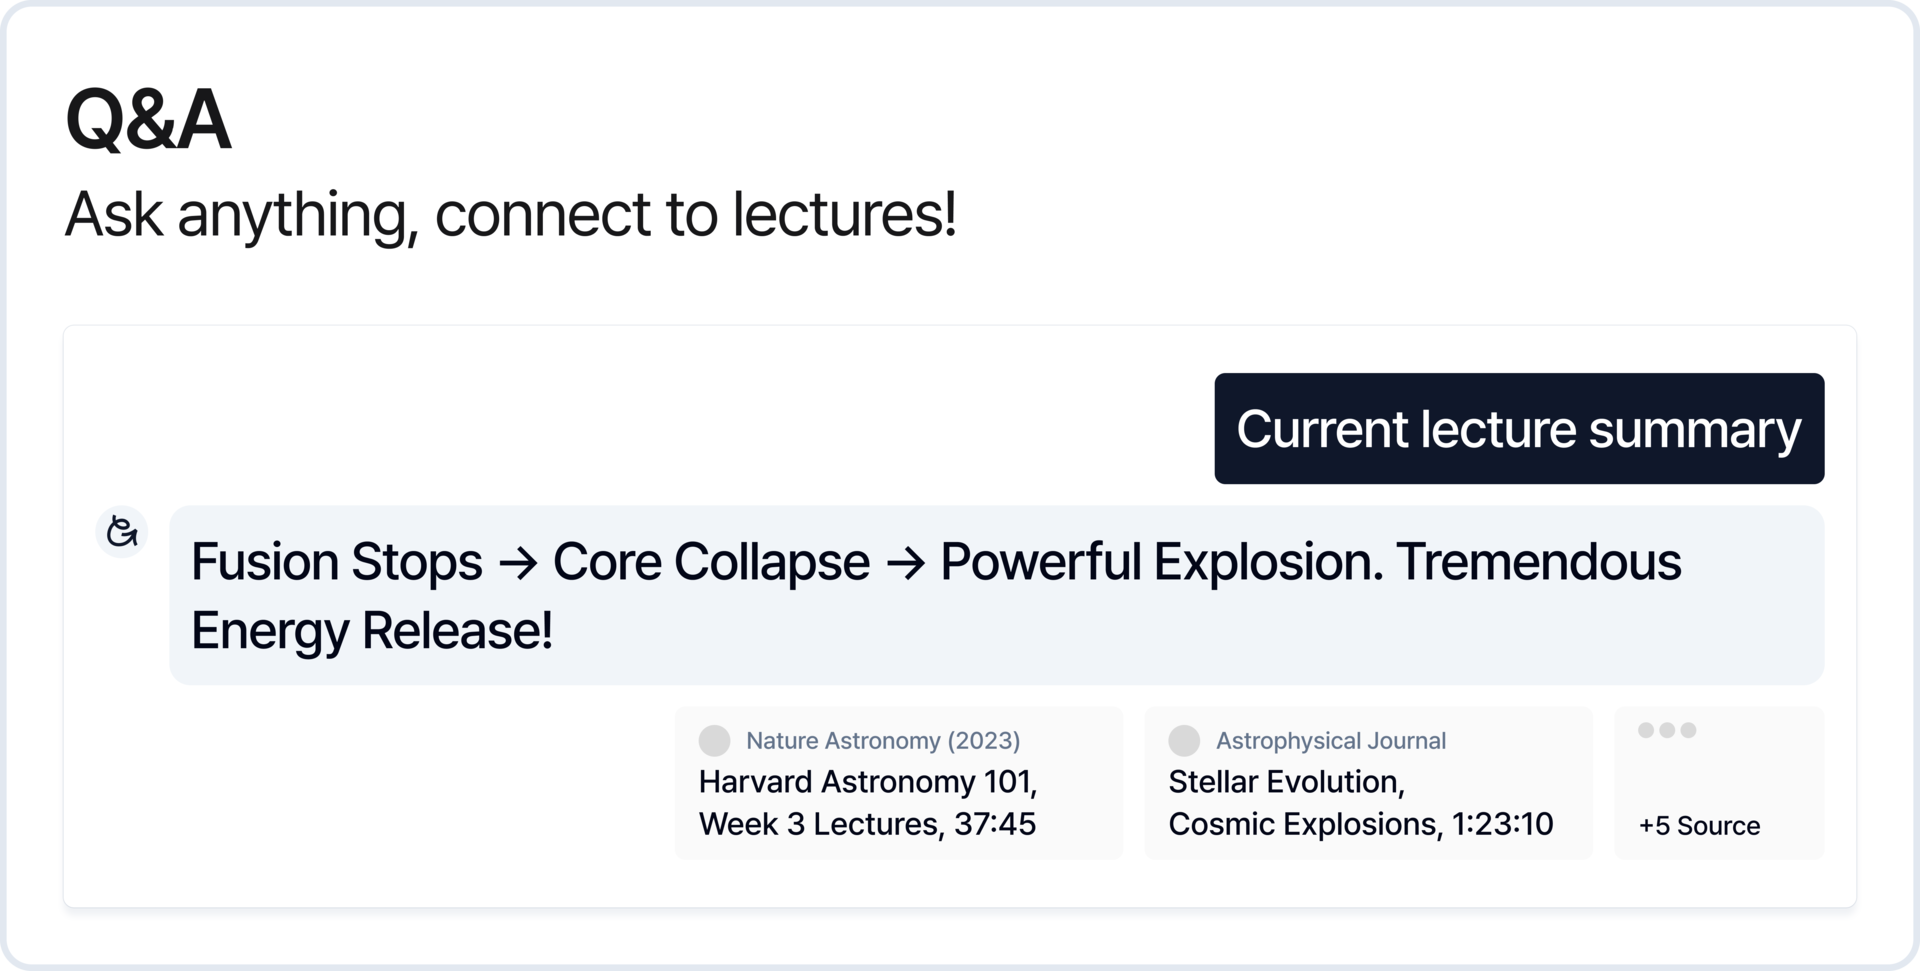Screen dimensions: 1920x971
Task: Click the arrow between Core Collapse and Powerful Explosion
Action: coord(905,562)
